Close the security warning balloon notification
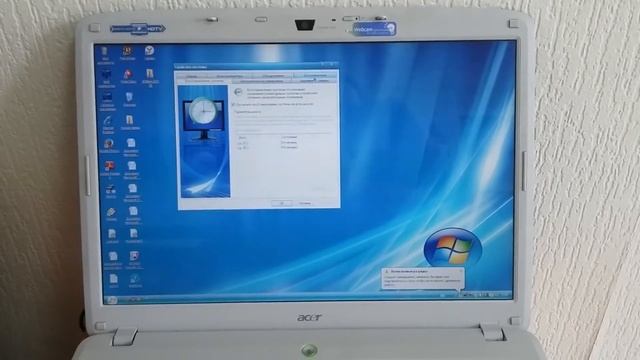The width and height of the screenshot is (640, 360). tap(461, 271)
